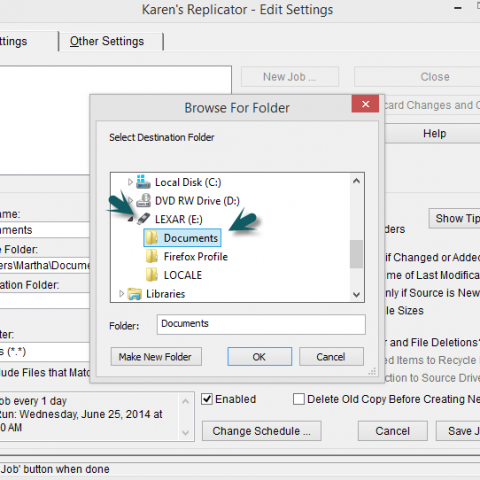Close the Browse For Folder dialog
480x480 pixels.
[365, 104]
